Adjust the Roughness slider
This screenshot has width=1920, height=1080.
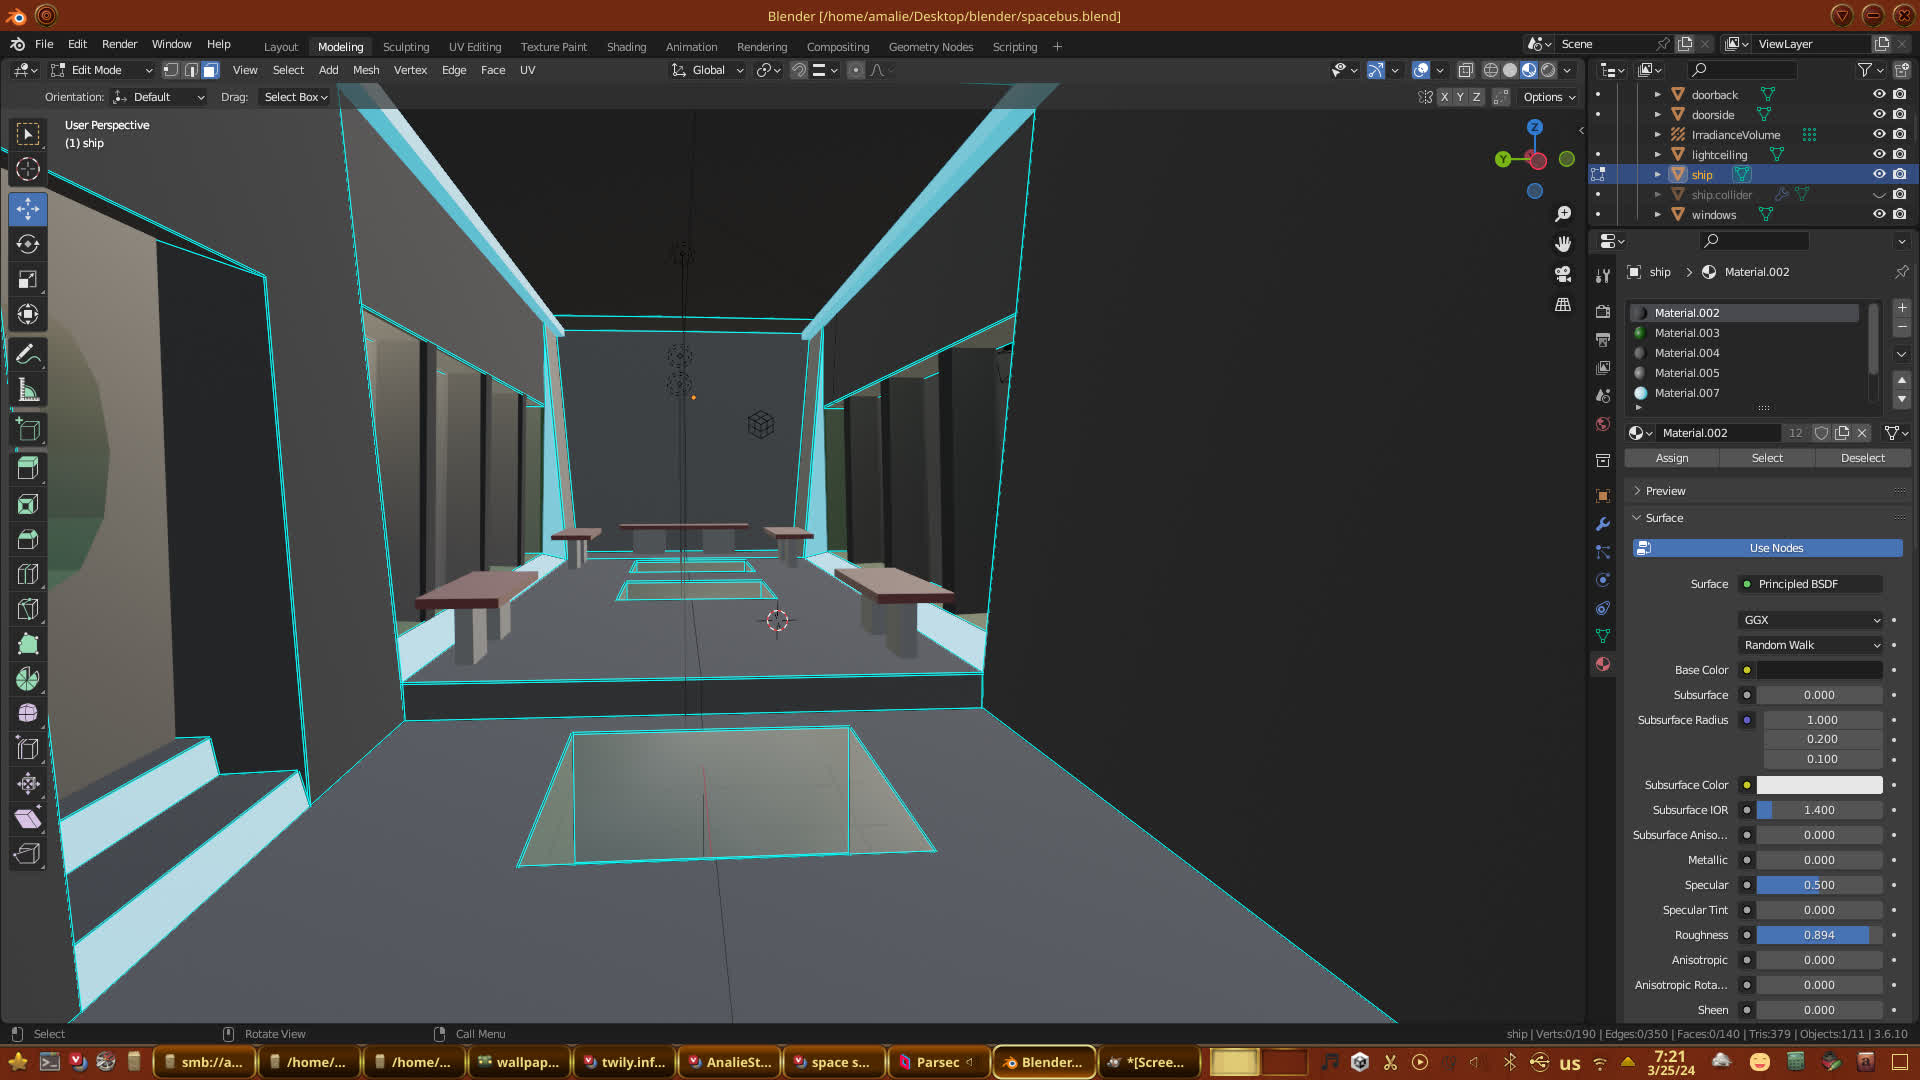1818,935
